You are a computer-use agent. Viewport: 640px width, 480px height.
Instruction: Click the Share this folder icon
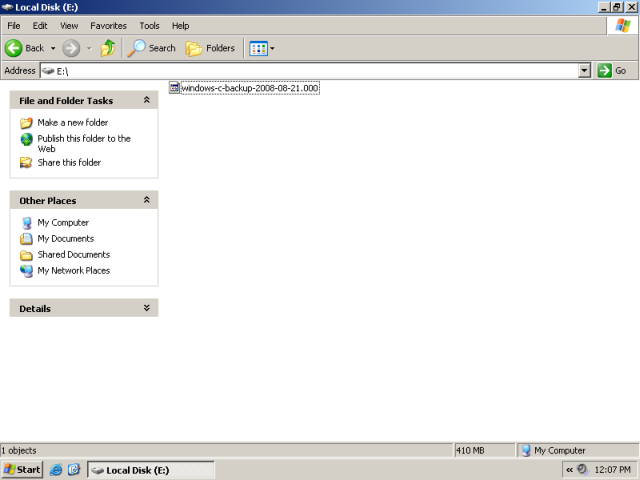26,162
